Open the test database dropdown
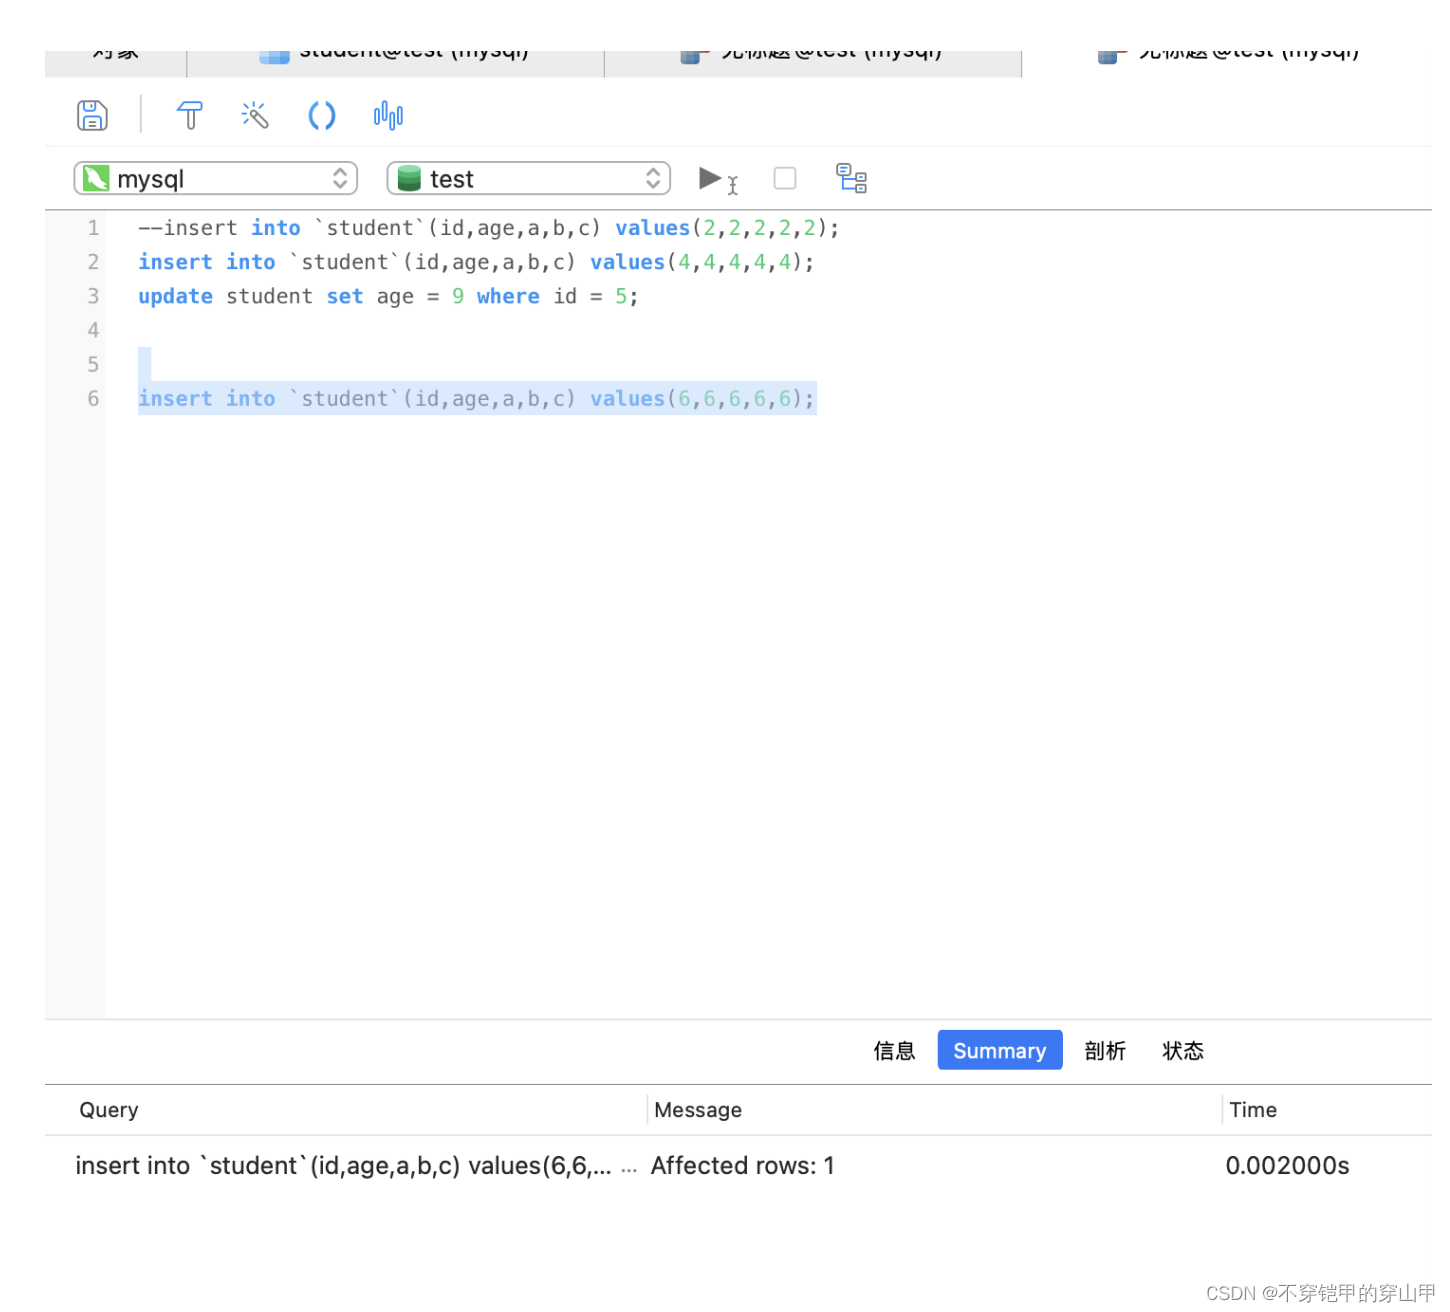The width and height of the screenshot is (1450, 1312). coord(528,178)
